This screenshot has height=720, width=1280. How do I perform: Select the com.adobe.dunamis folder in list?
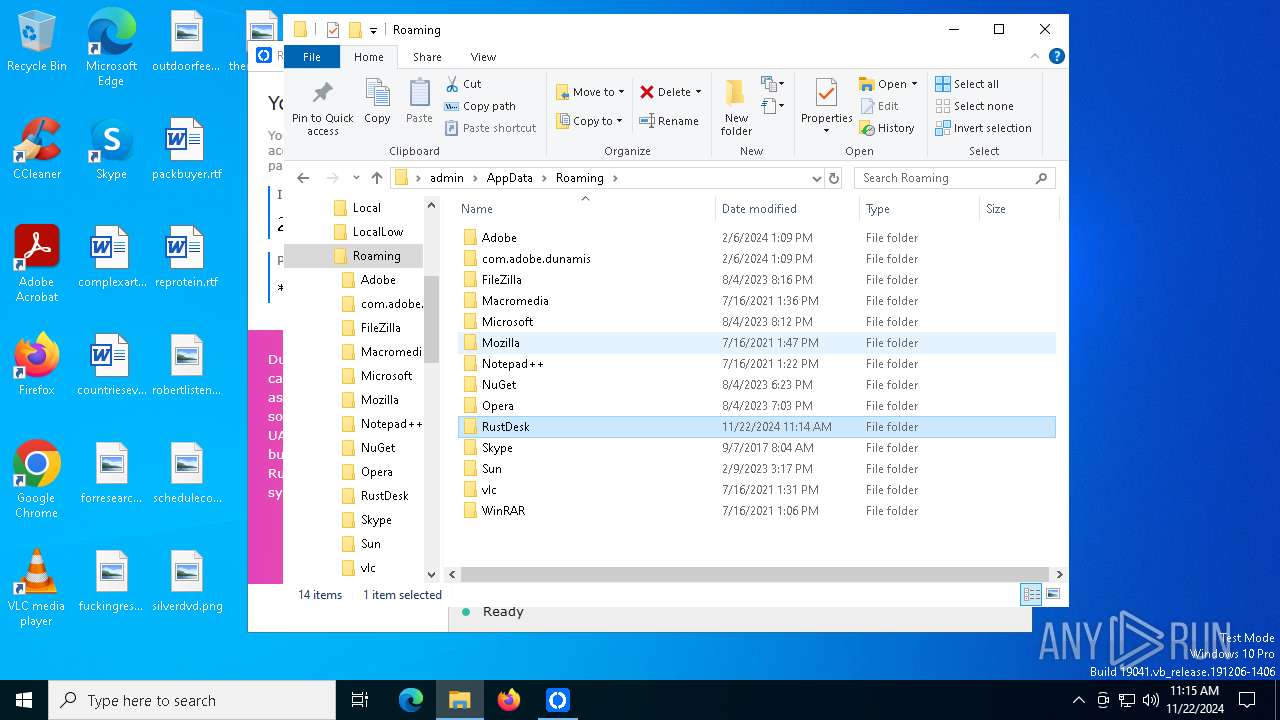756,259
